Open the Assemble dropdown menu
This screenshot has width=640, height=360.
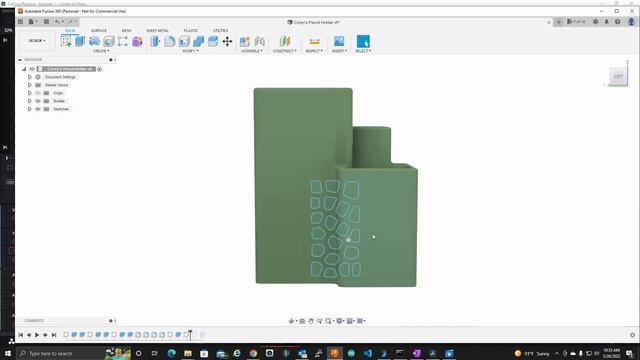(252, 51)
